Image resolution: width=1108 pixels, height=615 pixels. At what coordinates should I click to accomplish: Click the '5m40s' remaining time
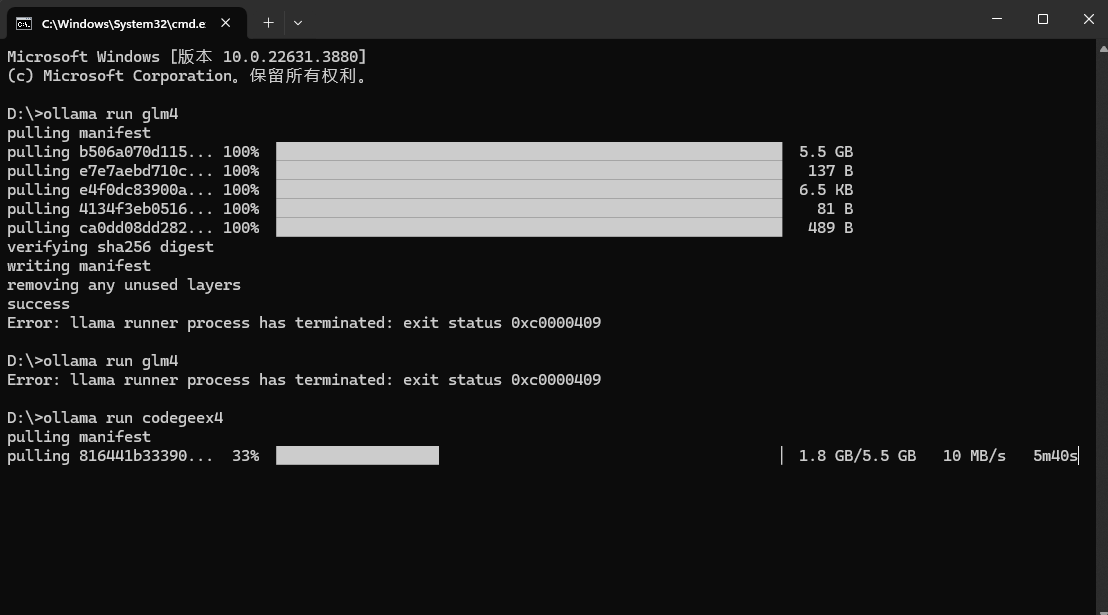pos(1056,456)
